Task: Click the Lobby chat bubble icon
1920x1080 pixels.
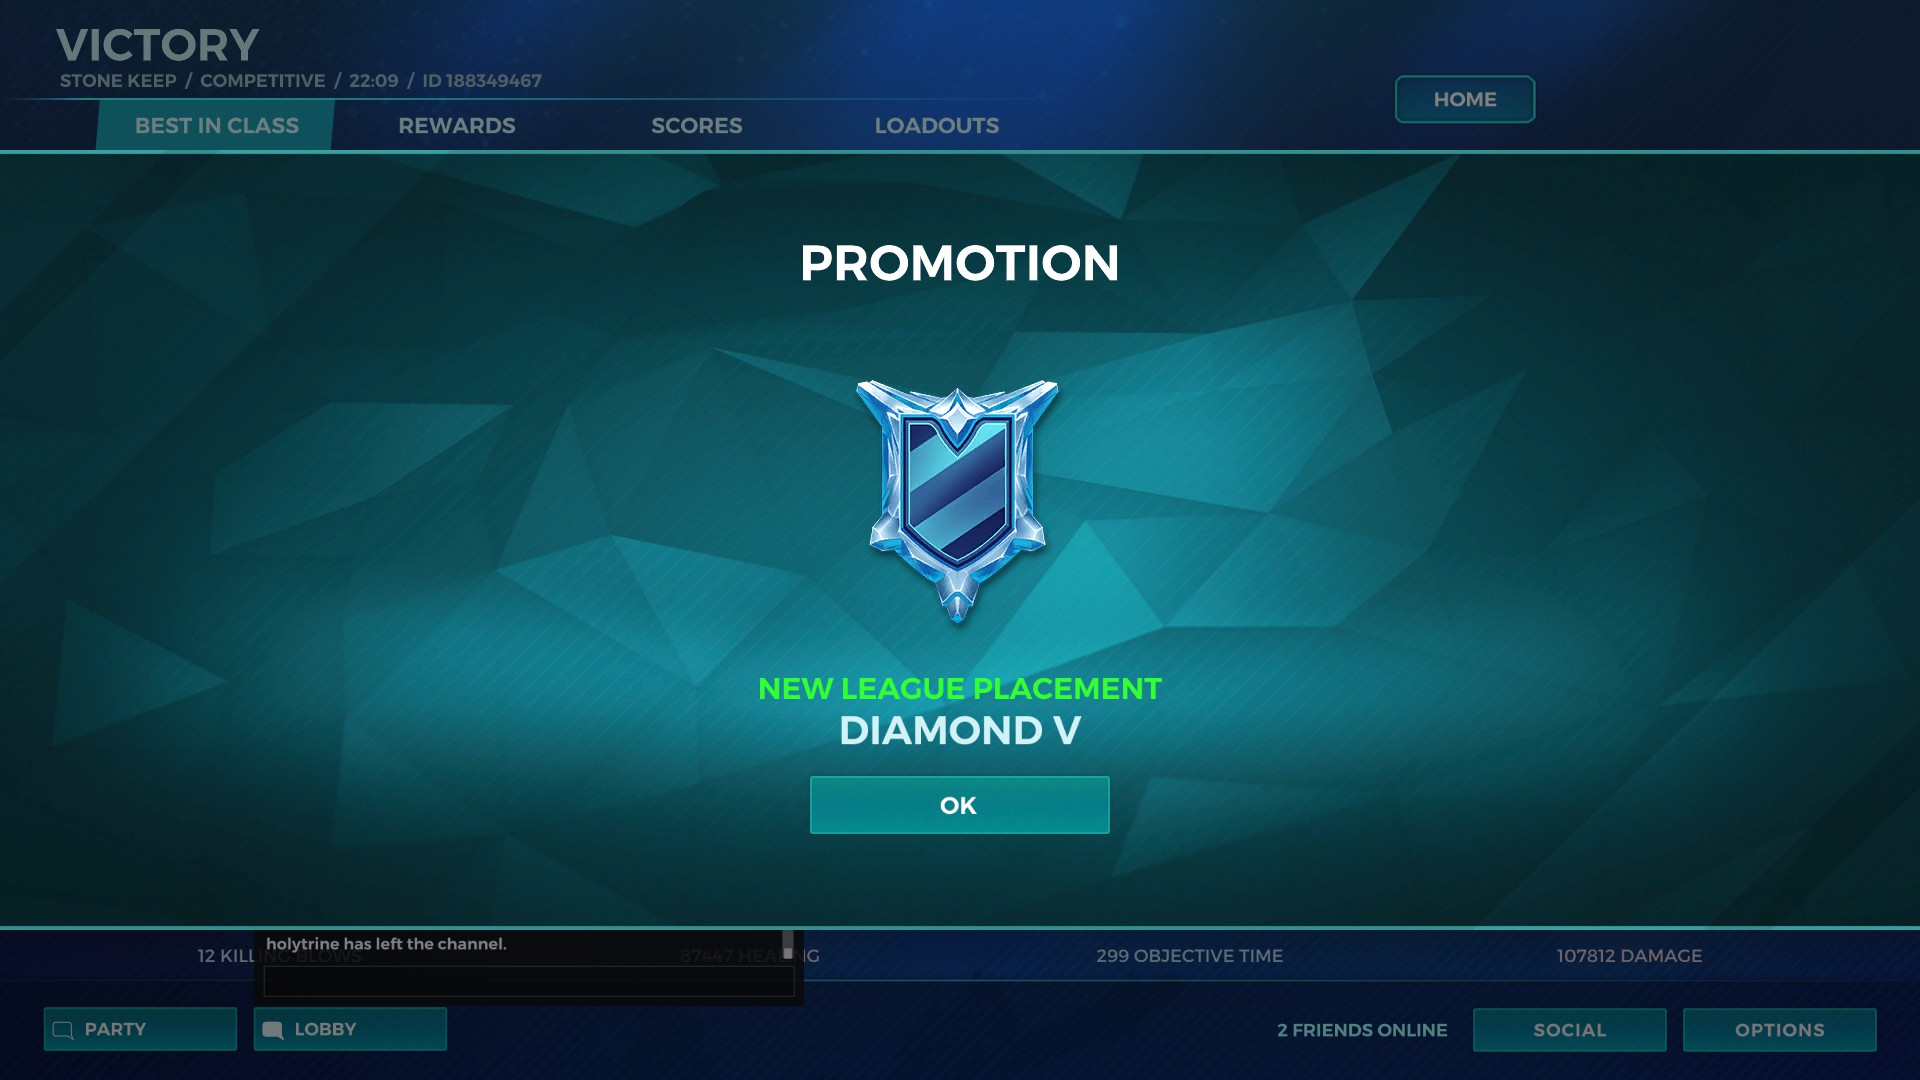Action: [273, 1030]
